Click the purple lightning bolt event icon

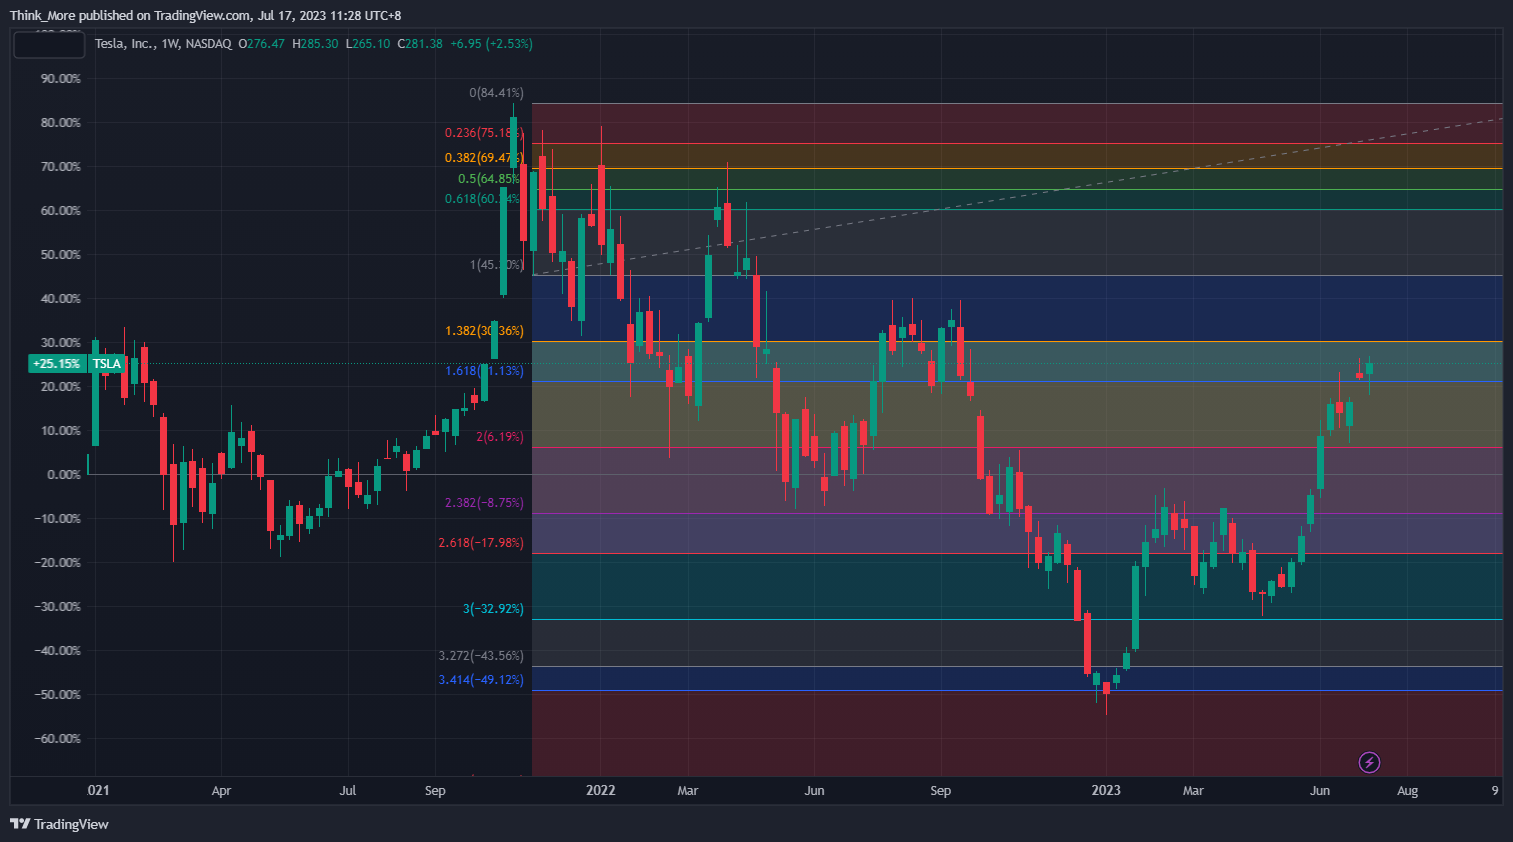1369,763
